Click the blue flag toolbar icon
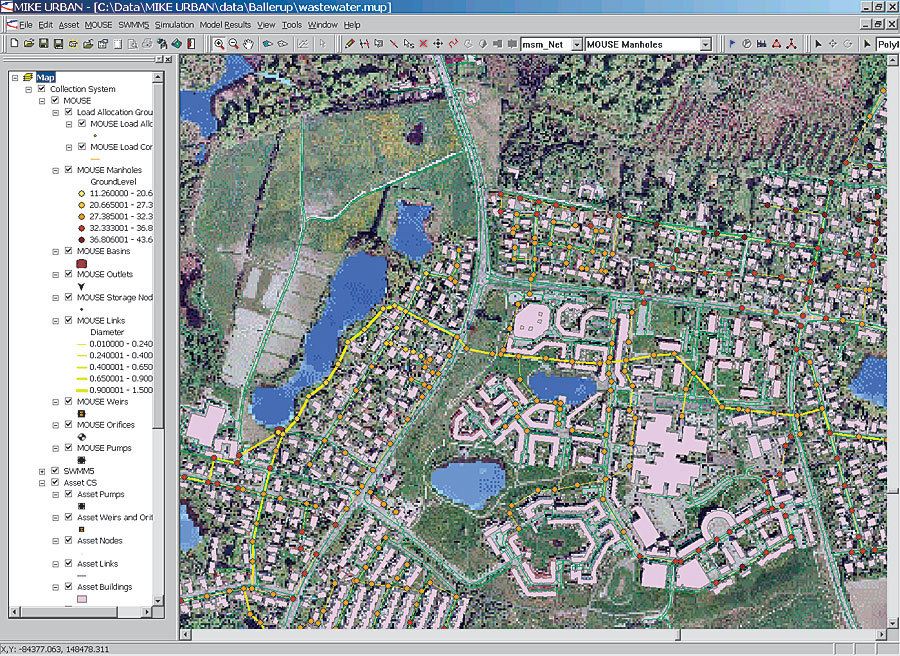The image size is (900, 656). [732, 44]
